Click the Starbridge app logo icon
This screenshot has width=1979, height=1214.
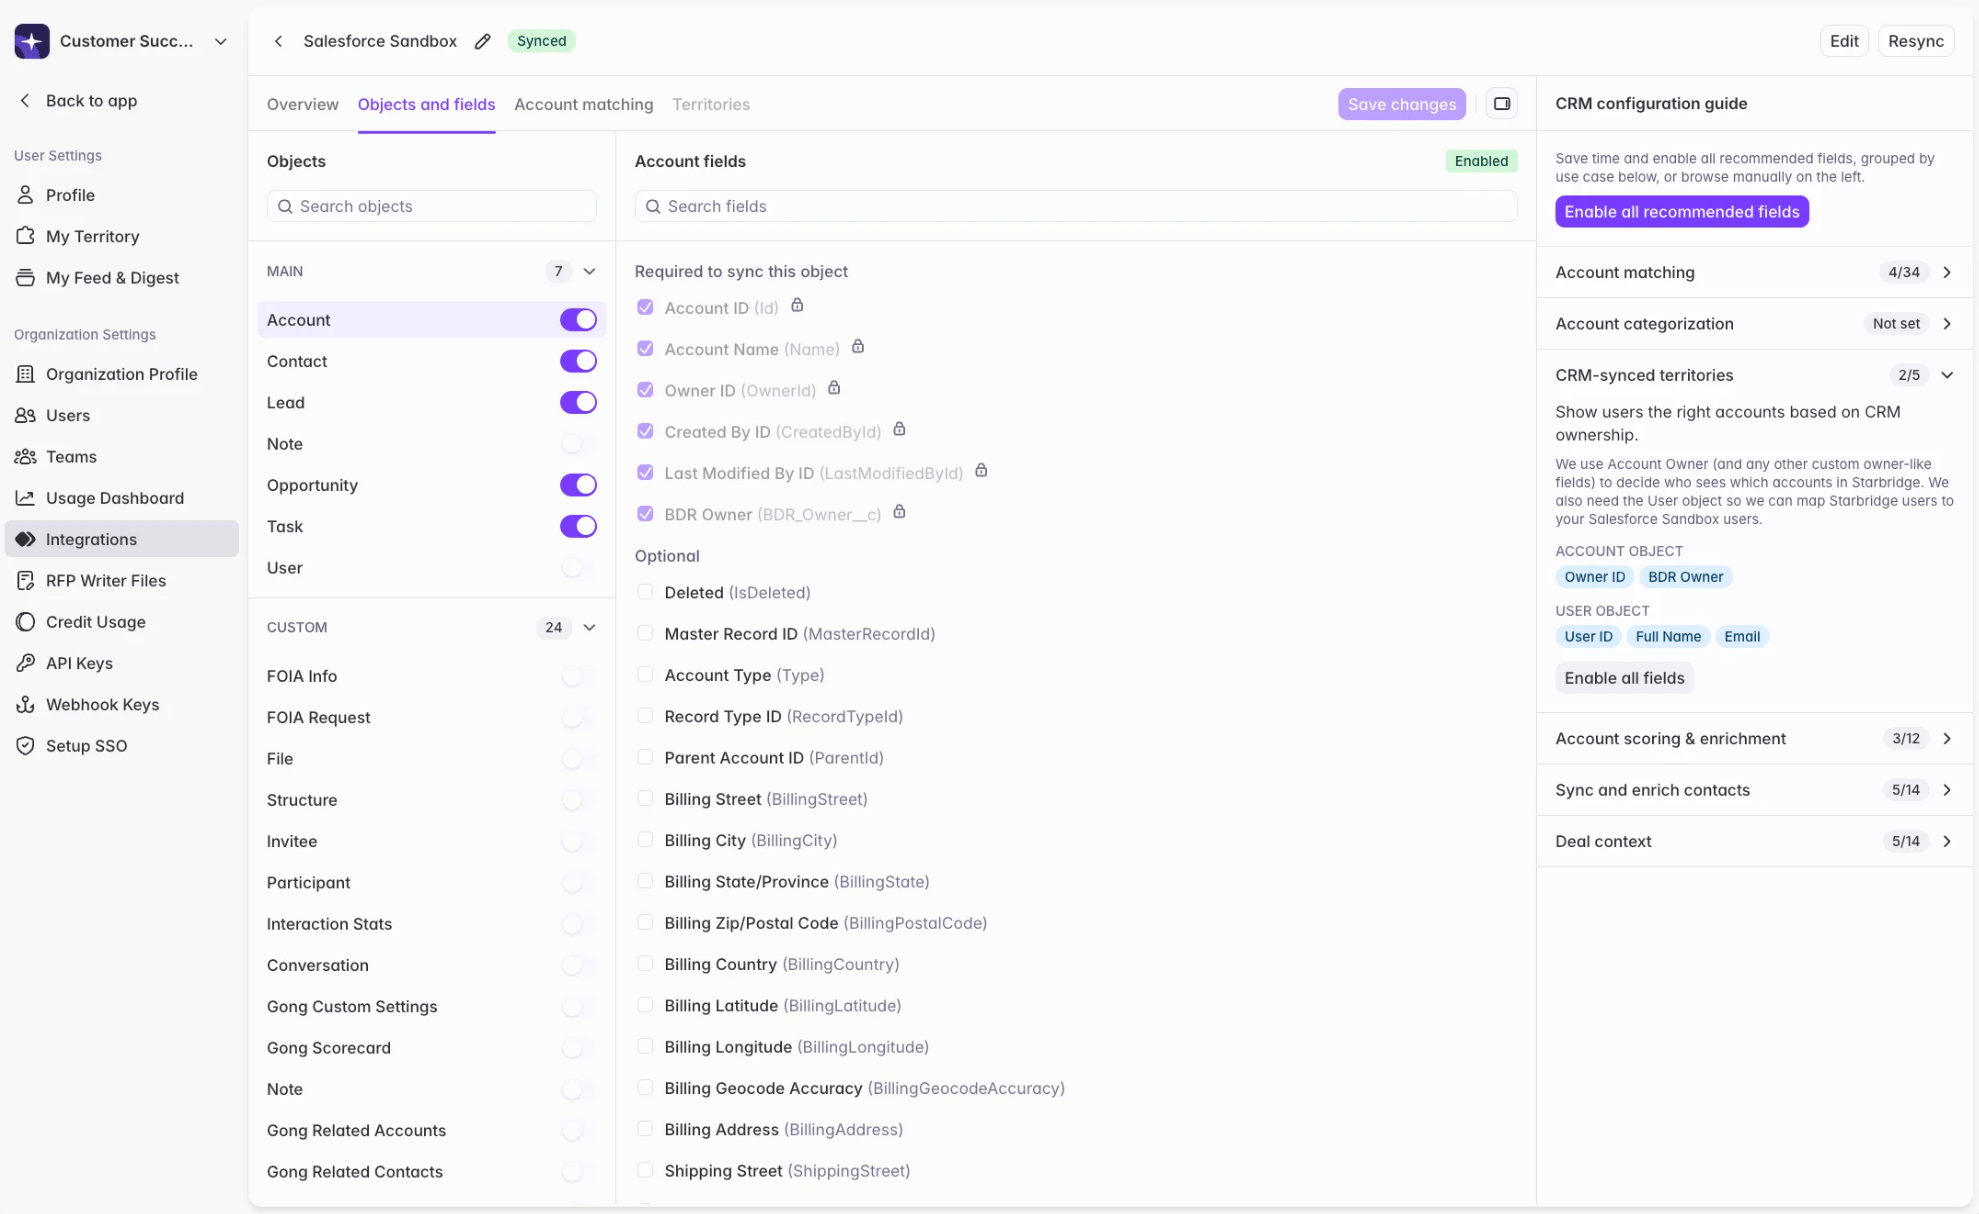coord(32,41)
